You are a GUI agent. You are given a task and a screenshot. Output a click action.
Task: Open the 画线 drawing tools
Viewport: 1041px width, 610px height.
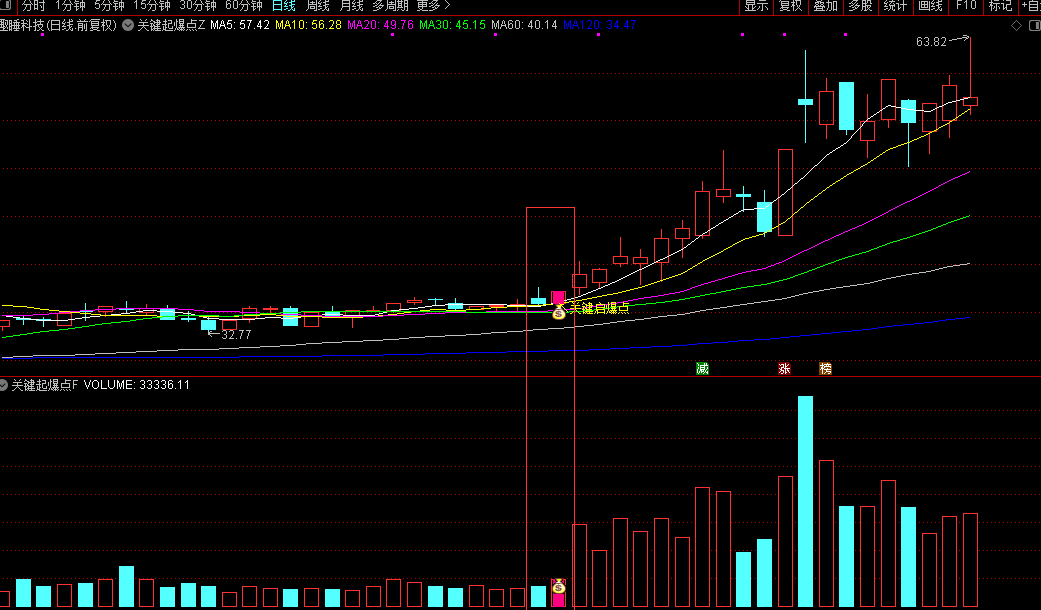click(x=930, y=6)
